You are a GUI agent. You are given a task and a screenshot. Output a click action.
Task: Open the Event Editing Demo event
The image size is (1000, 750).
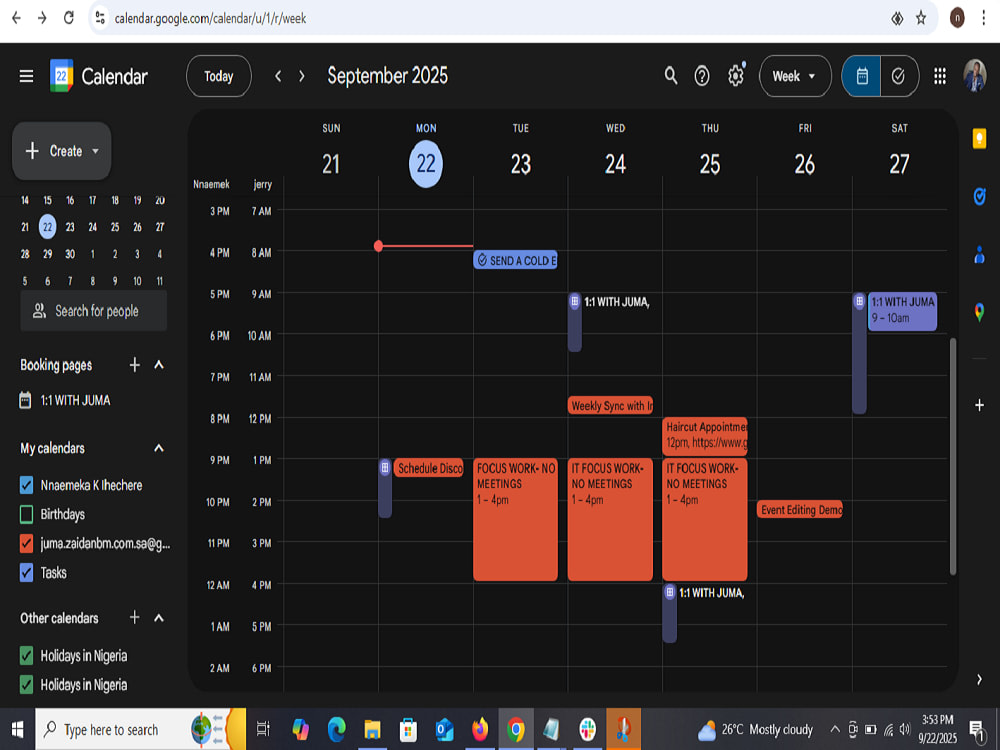pyautogui.click(x=800, y=509)
